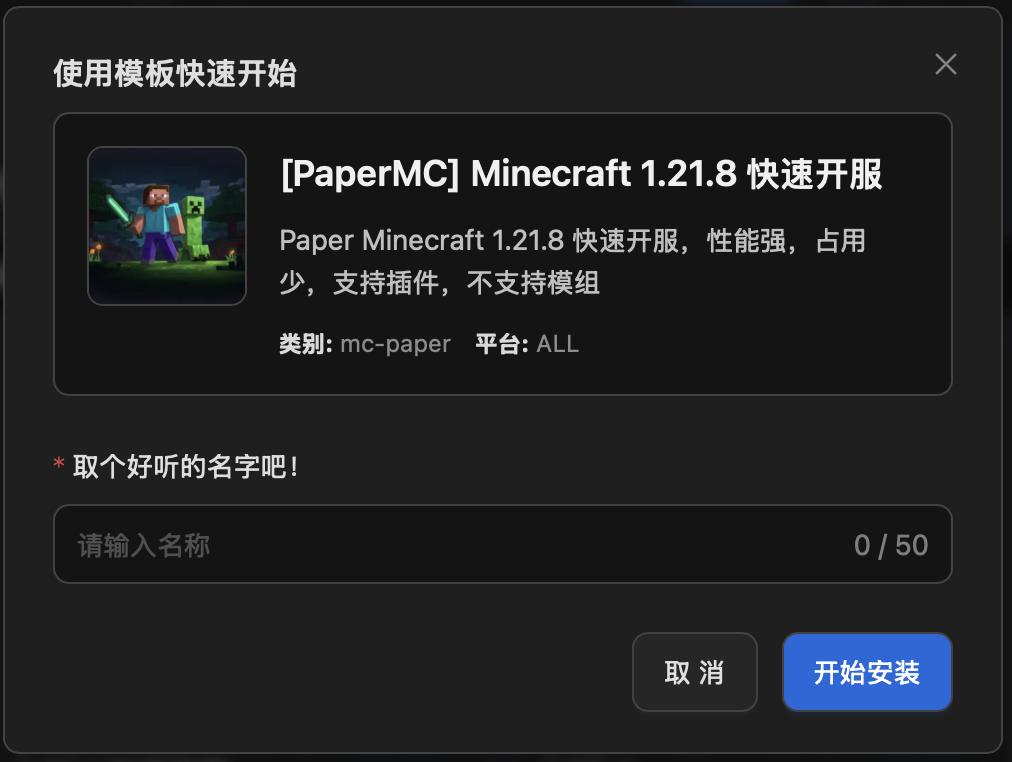1012x762 pixels.
Task: Focus the 请输入名称 name input field
Action: [x=450, y=545]
